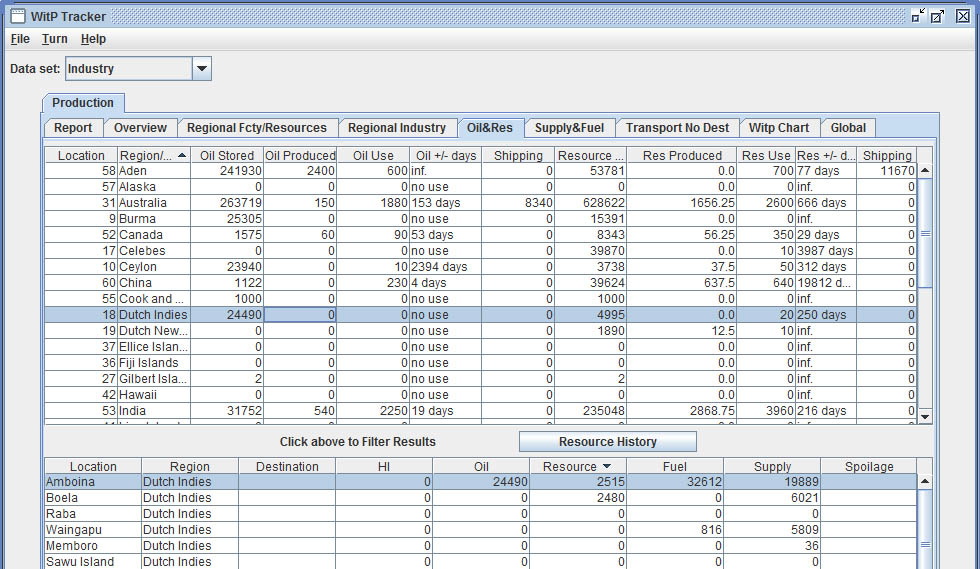This screenshot has width=980, height=569.
Task: Open the Turn menu
Action: pyautogui.click(x=55, y=39)
